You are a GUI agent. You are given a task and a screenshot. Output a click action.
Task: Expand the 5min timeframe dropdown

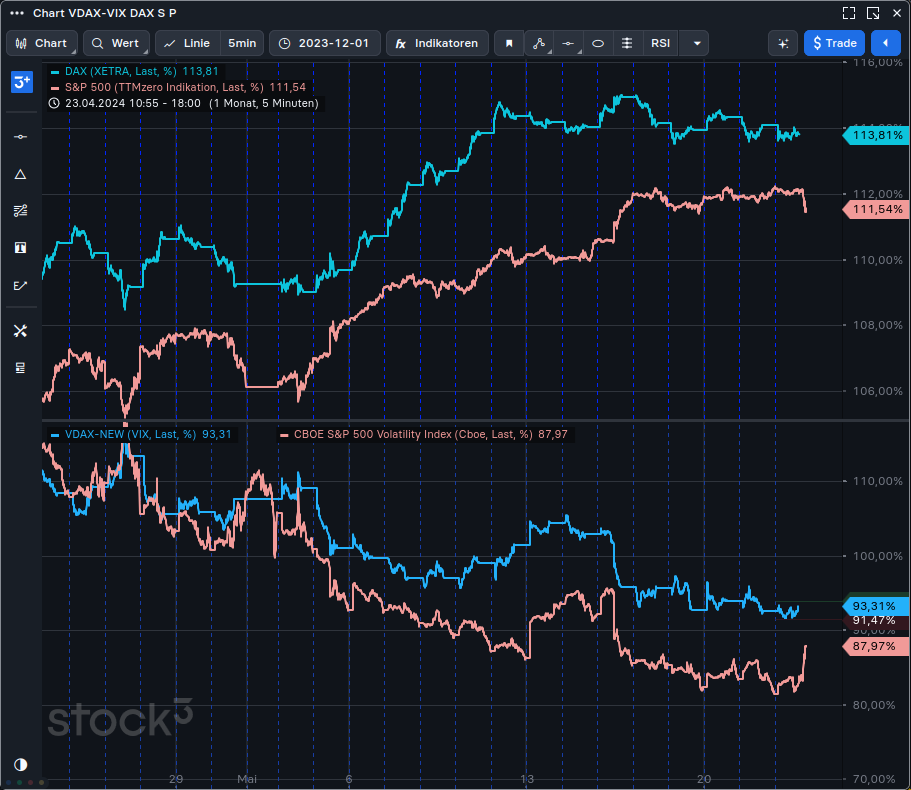click(241, 43)
